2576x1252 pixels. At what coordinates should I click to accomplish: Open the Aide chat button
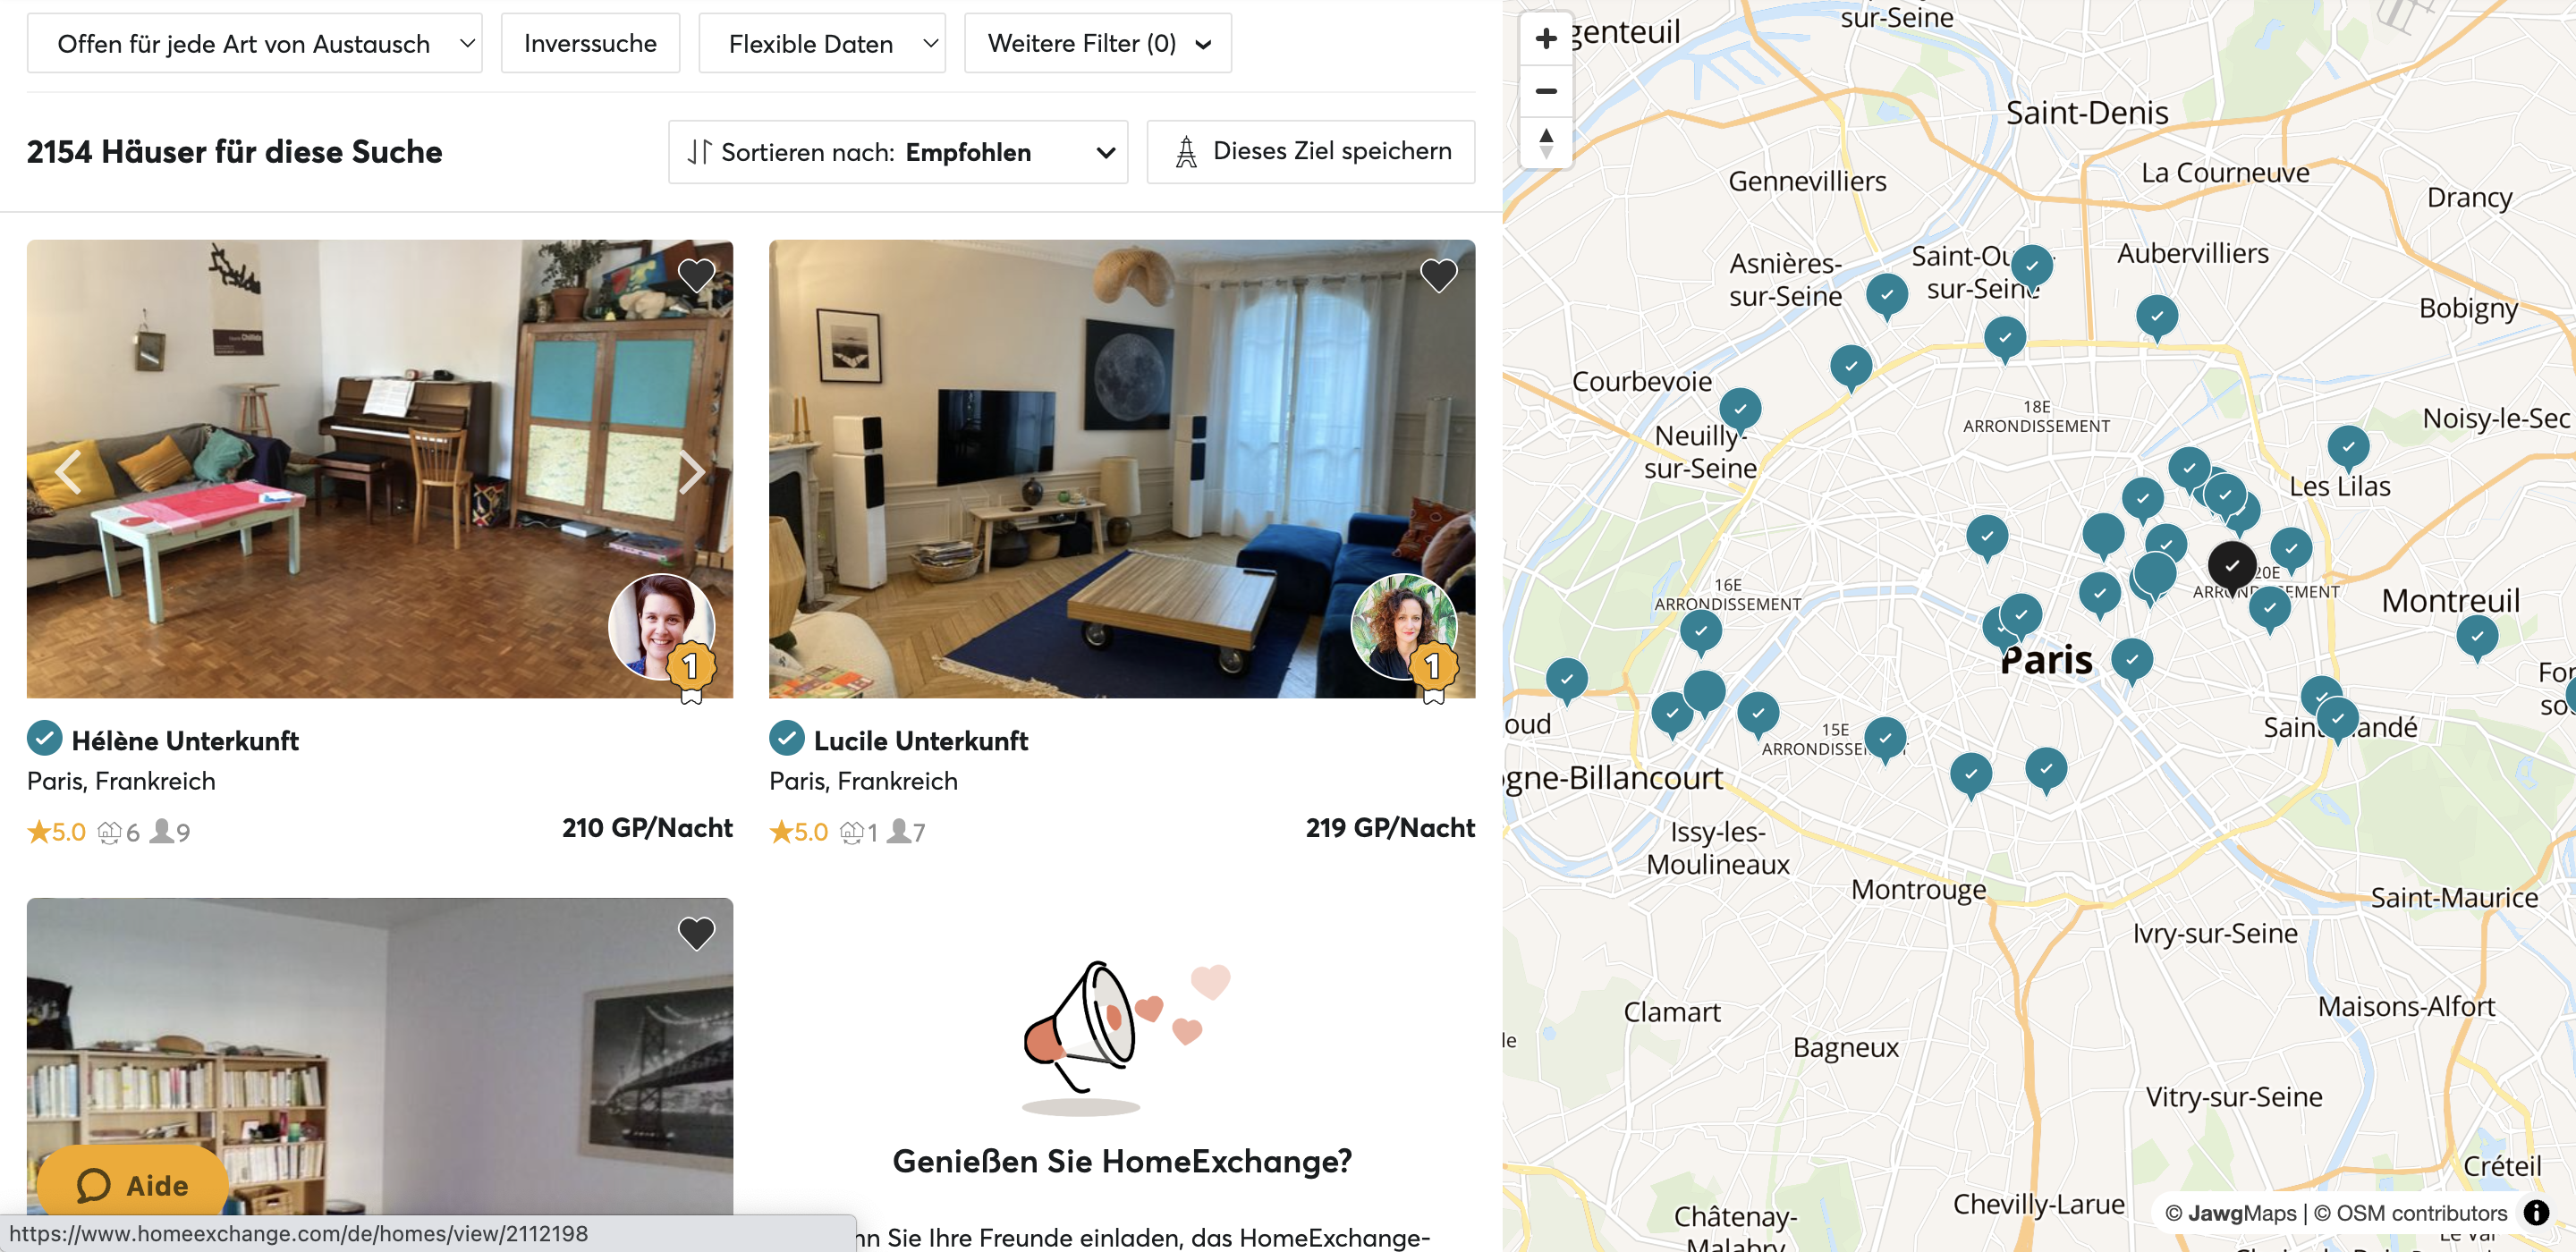tap(133, 1185)
